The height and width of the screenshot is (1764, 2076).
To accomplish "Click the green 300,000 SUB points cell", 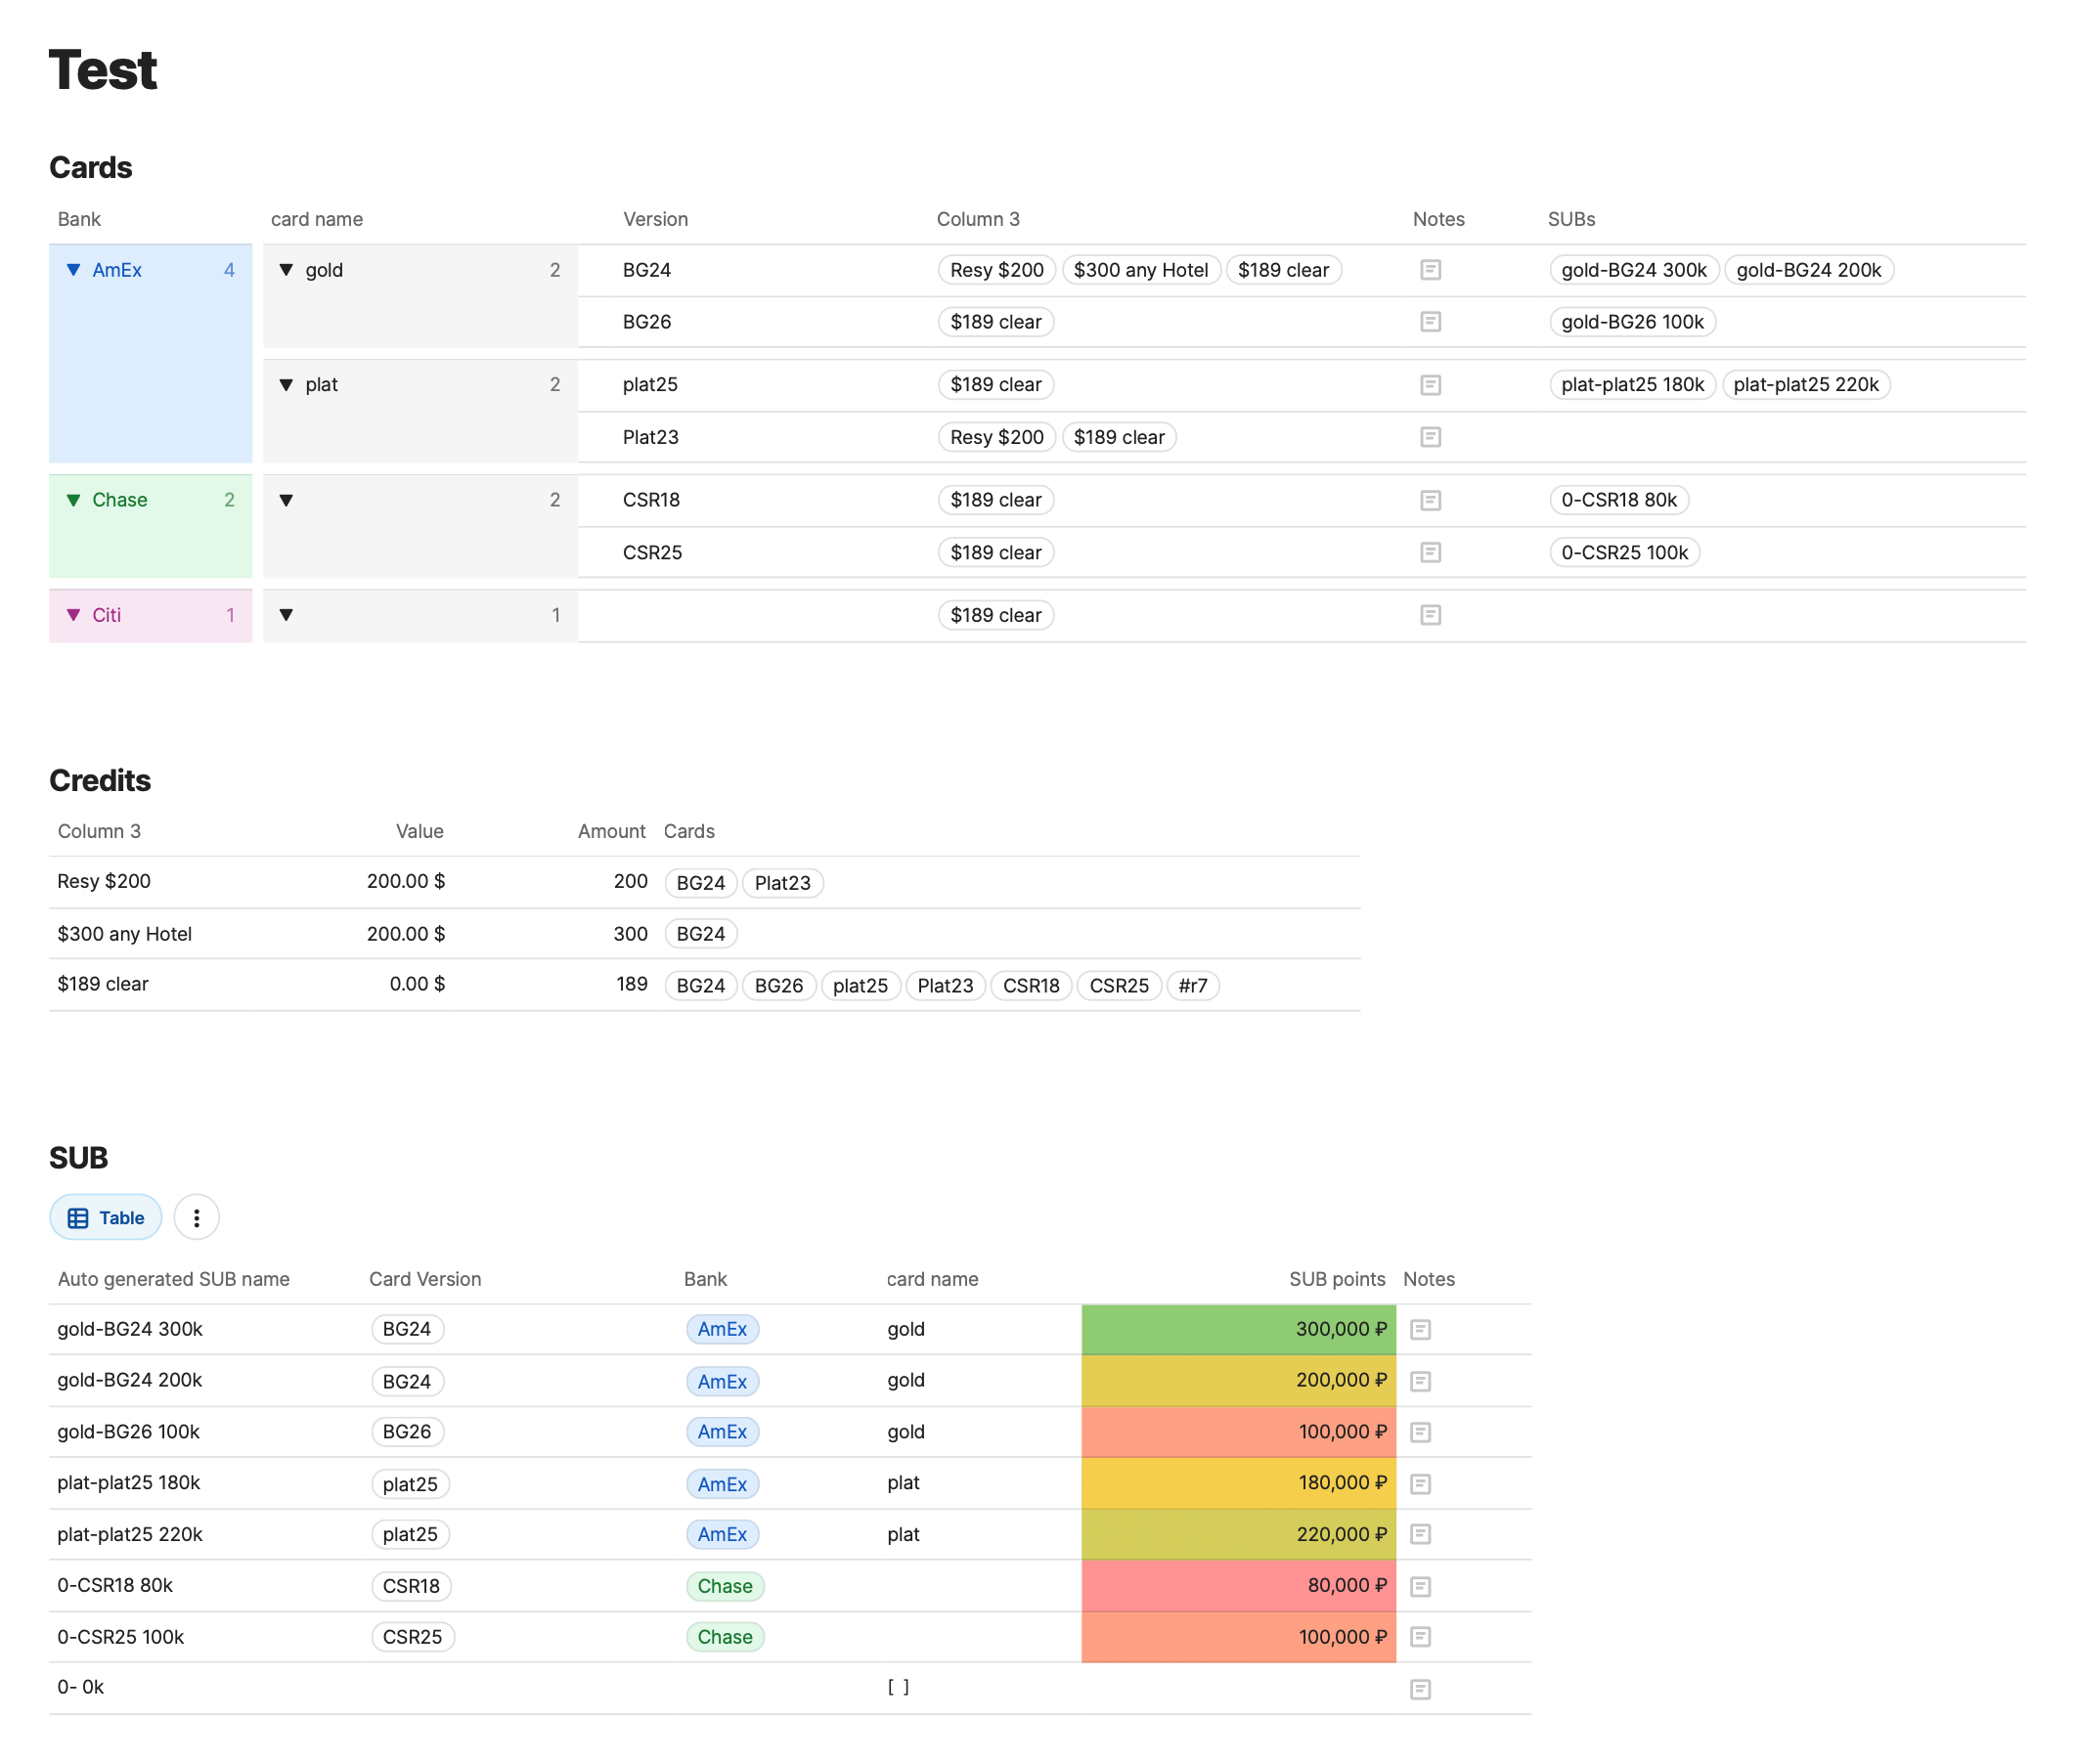I will click(x=1238, y=1329).
